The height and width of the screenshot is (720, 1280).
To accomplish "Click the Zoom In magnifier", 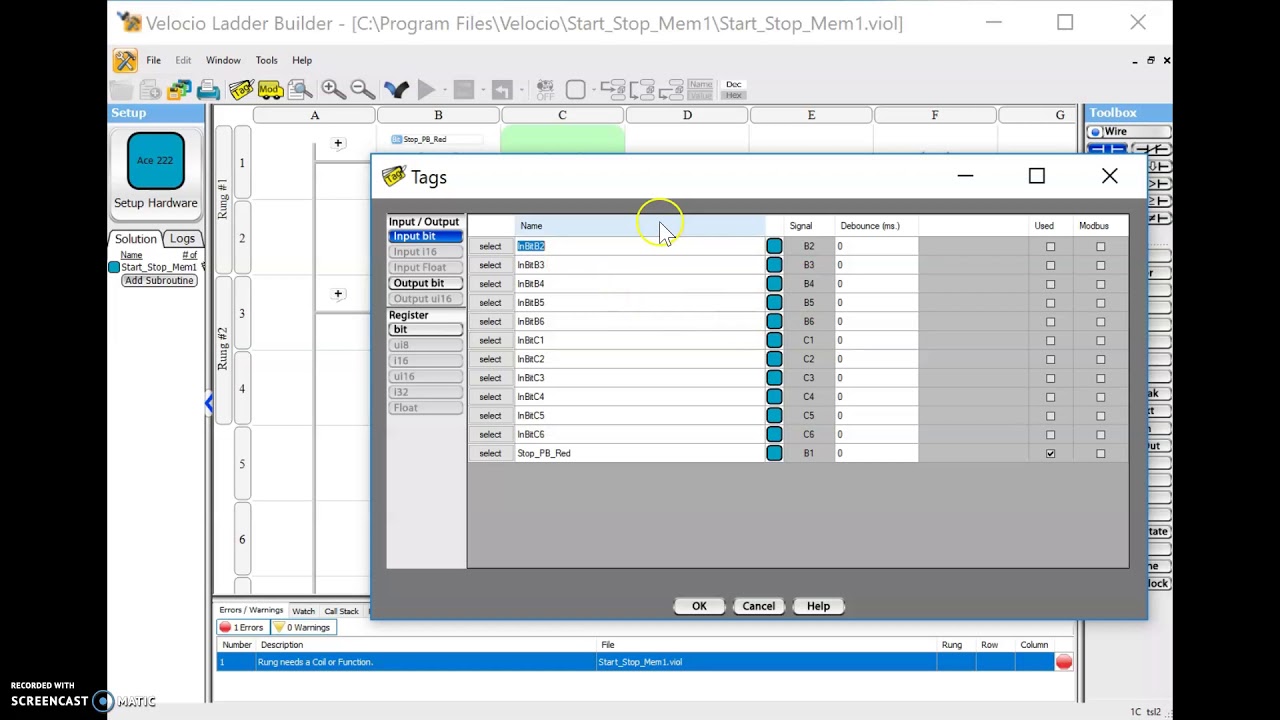I will pyautogui.click(x=333, y=90).
